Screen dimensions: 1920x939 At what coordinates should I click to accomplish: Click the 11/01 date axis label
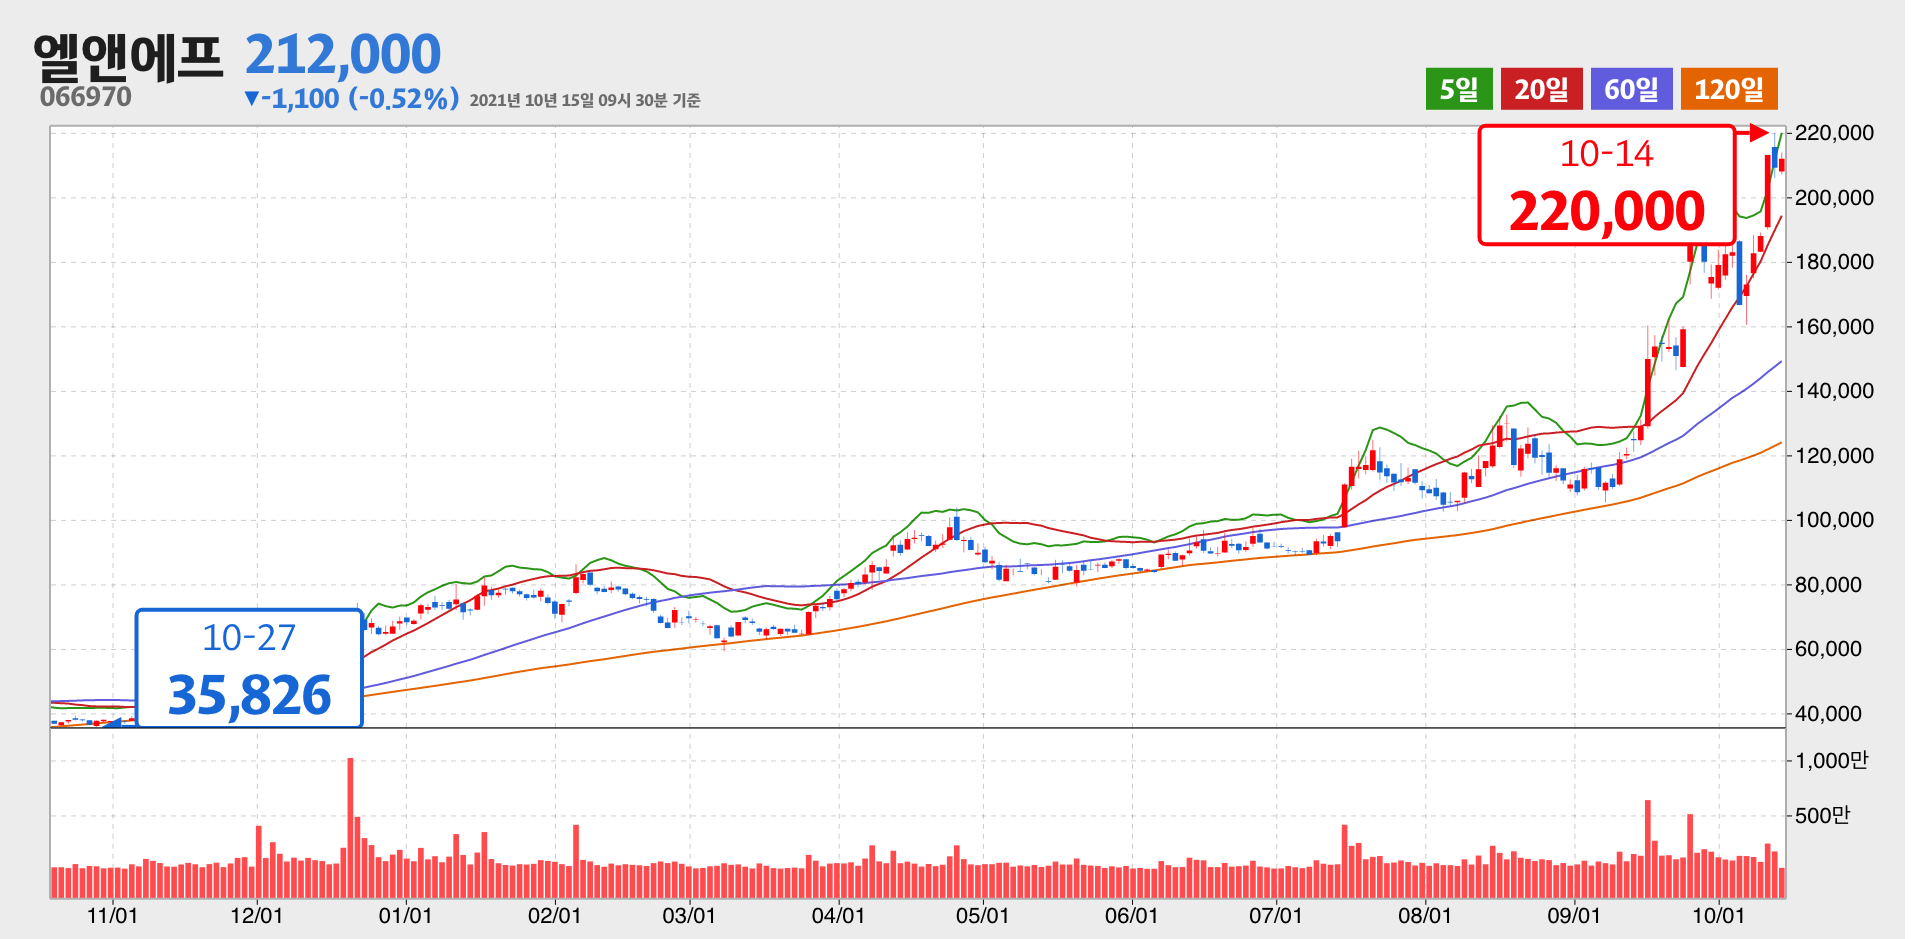click(112, 915)
